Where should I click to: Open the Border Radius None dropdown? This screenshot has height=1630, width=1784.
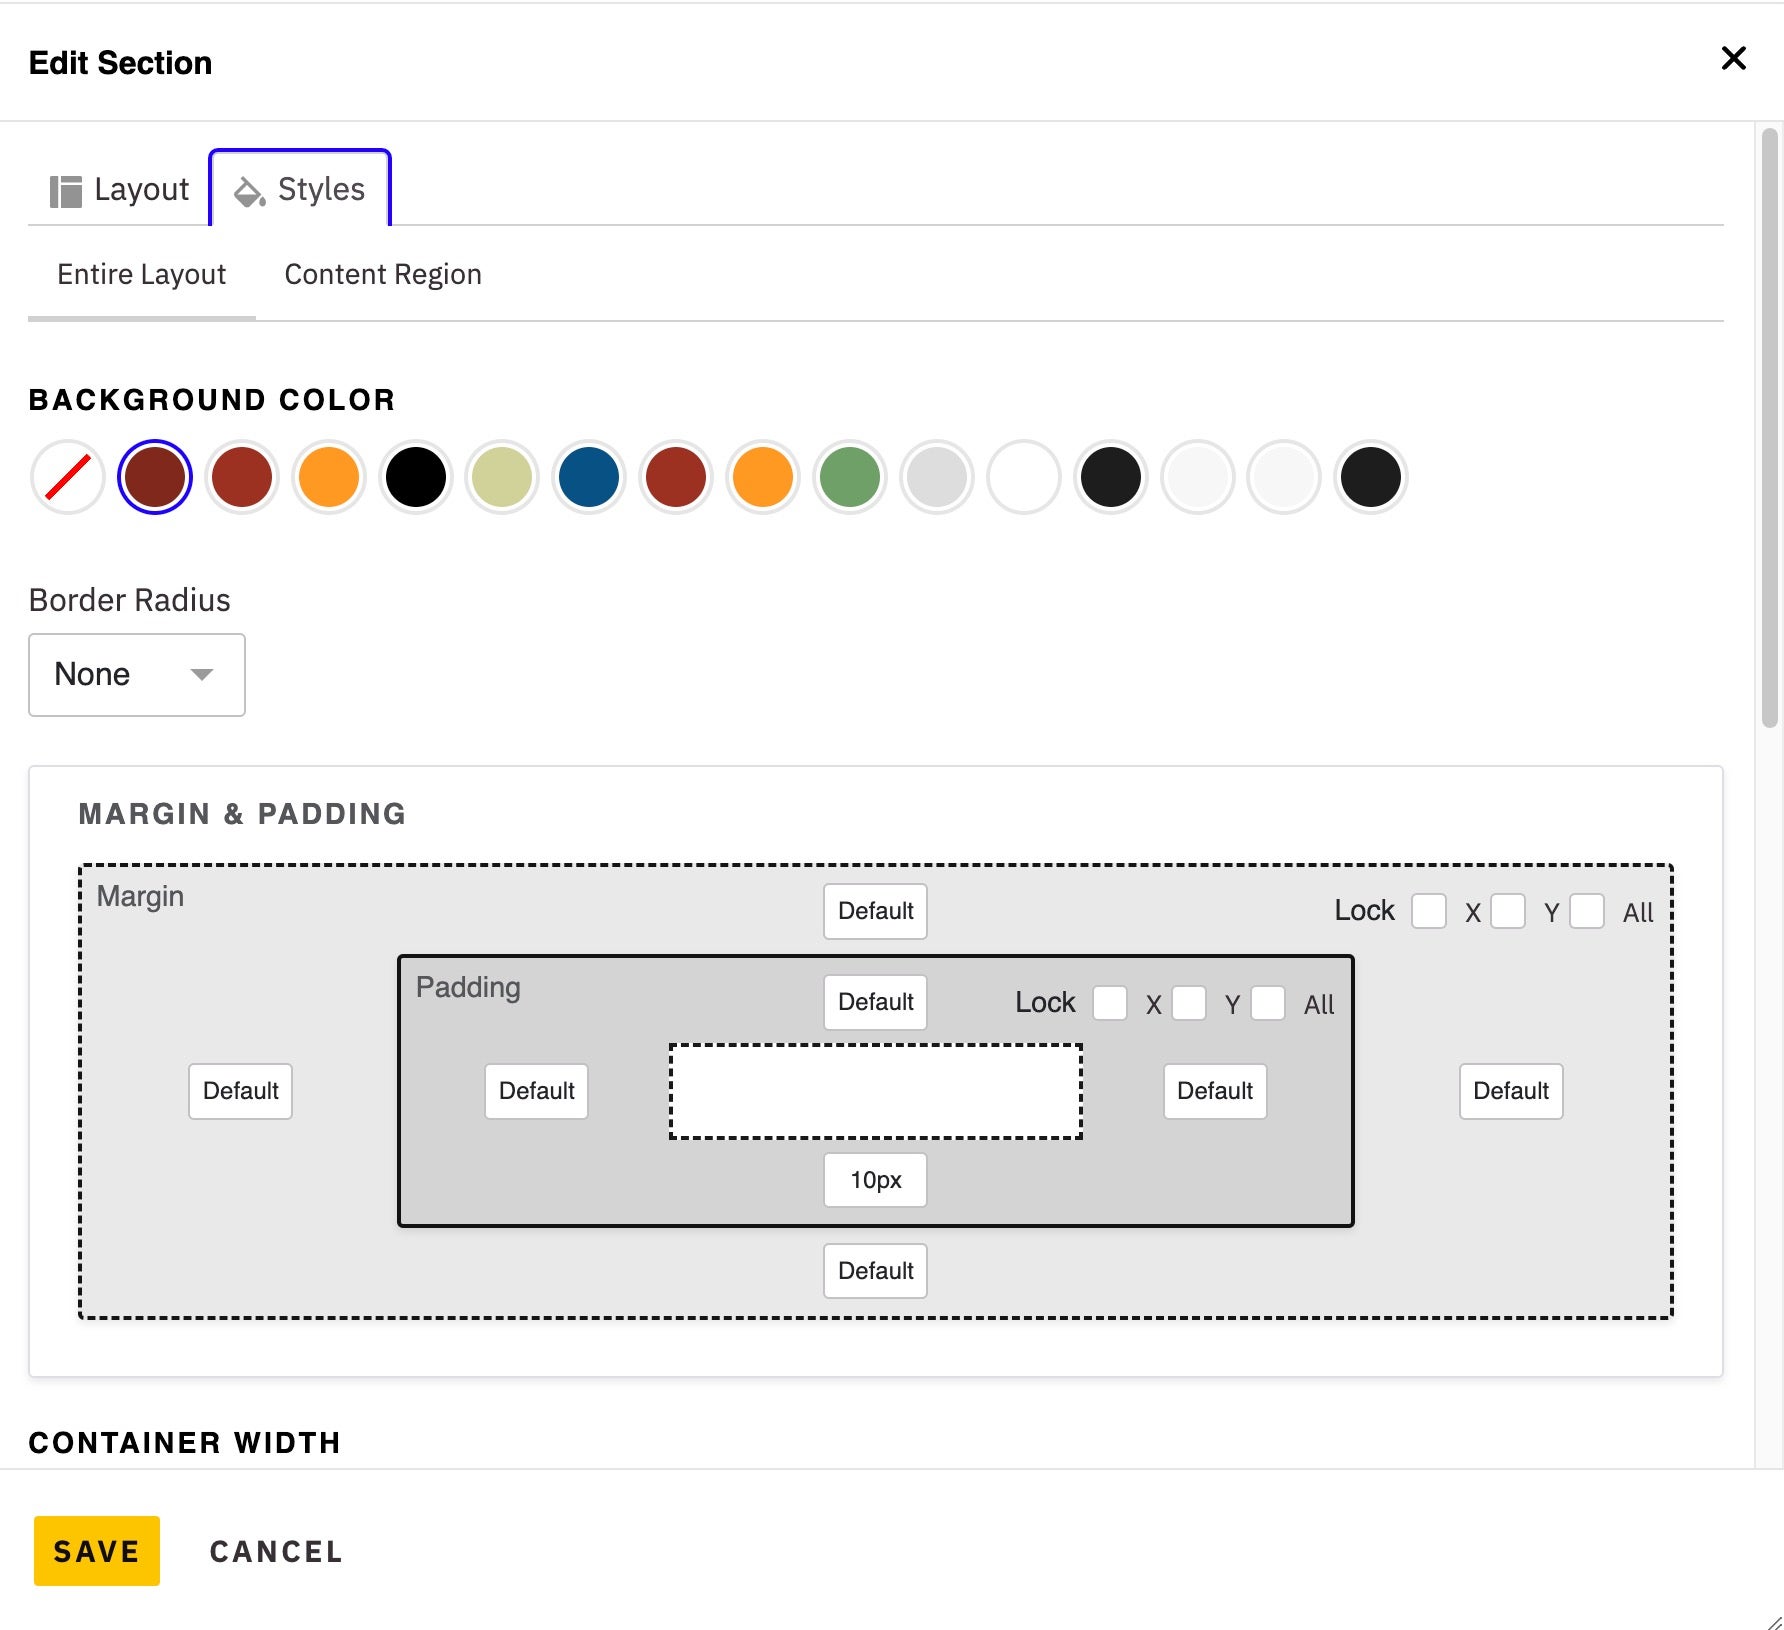tap(137, 675)
